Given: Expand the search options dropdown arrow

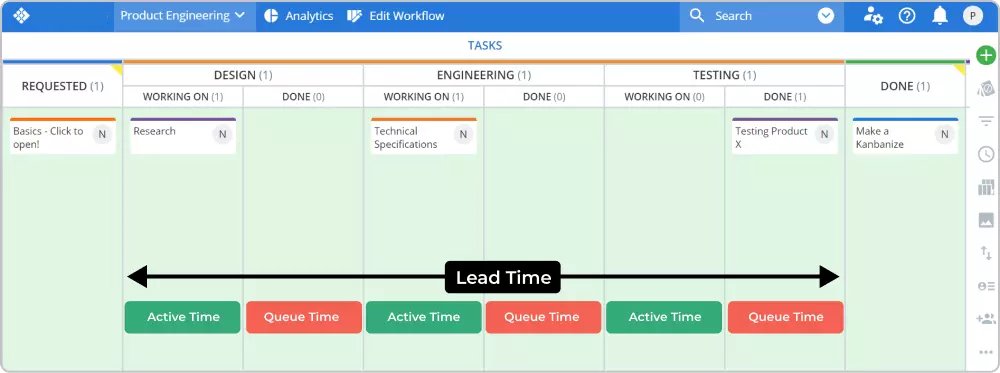Looking at the screenshot, I should 826,16.
